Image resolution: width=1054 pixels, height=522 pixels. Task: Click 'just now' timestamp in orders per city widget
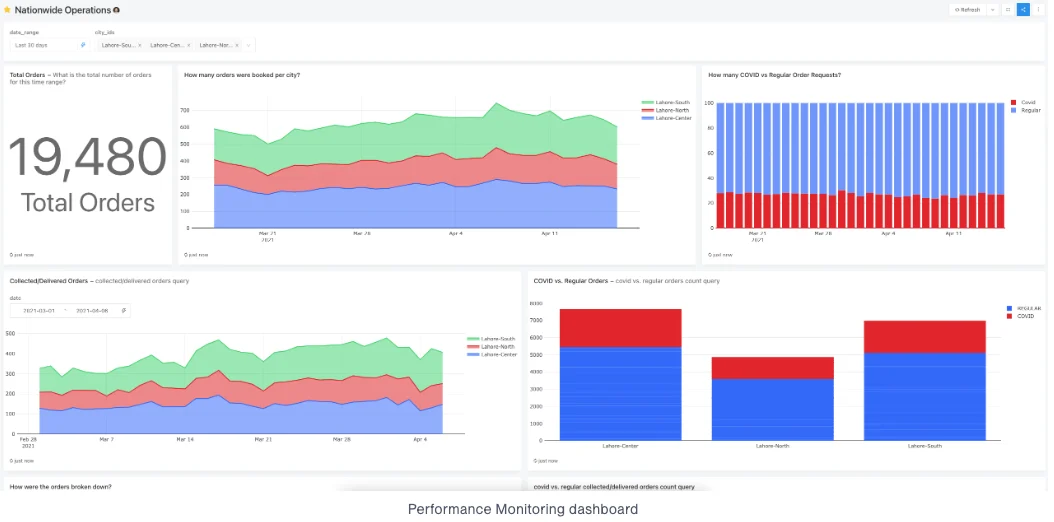pyautogui.click(x=198, y=255)
